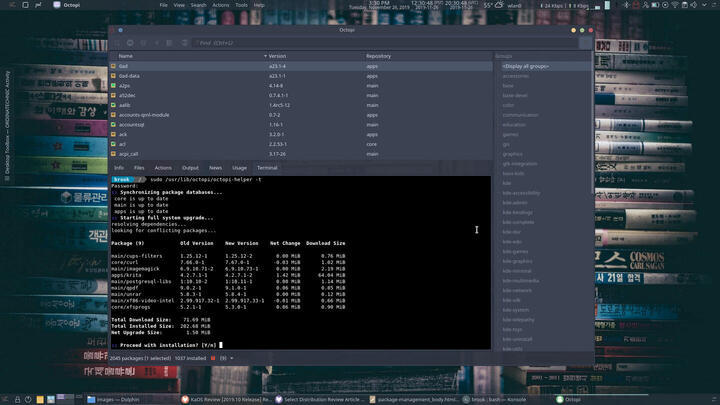Click the status icon beside 0ad

113,66
